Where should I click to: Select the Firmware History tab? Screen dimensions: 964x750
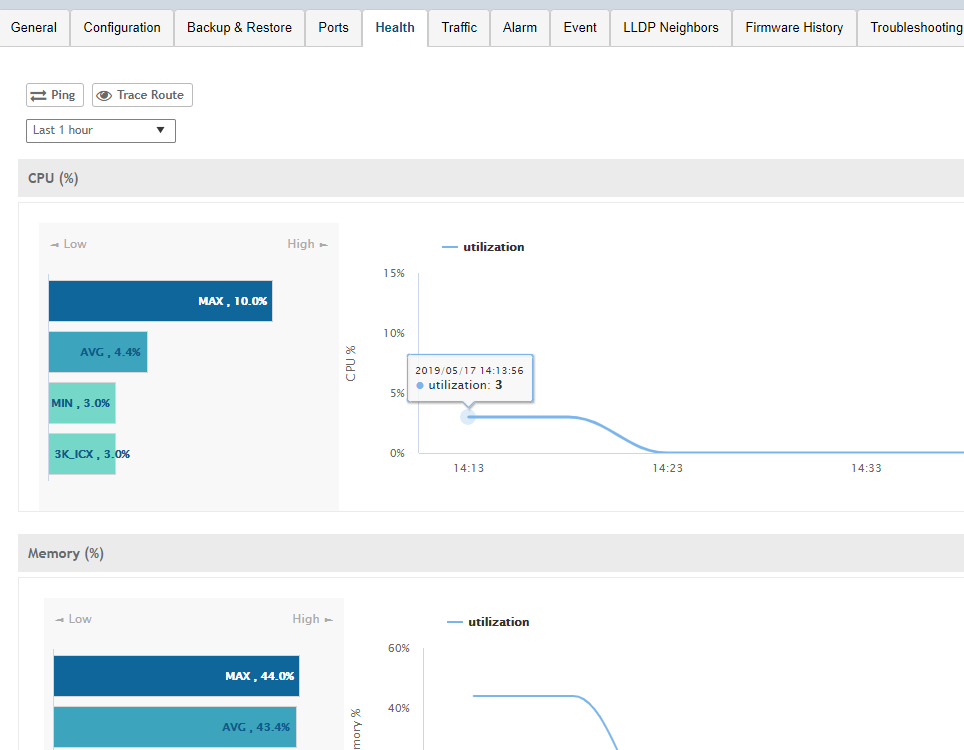(794, 27)
